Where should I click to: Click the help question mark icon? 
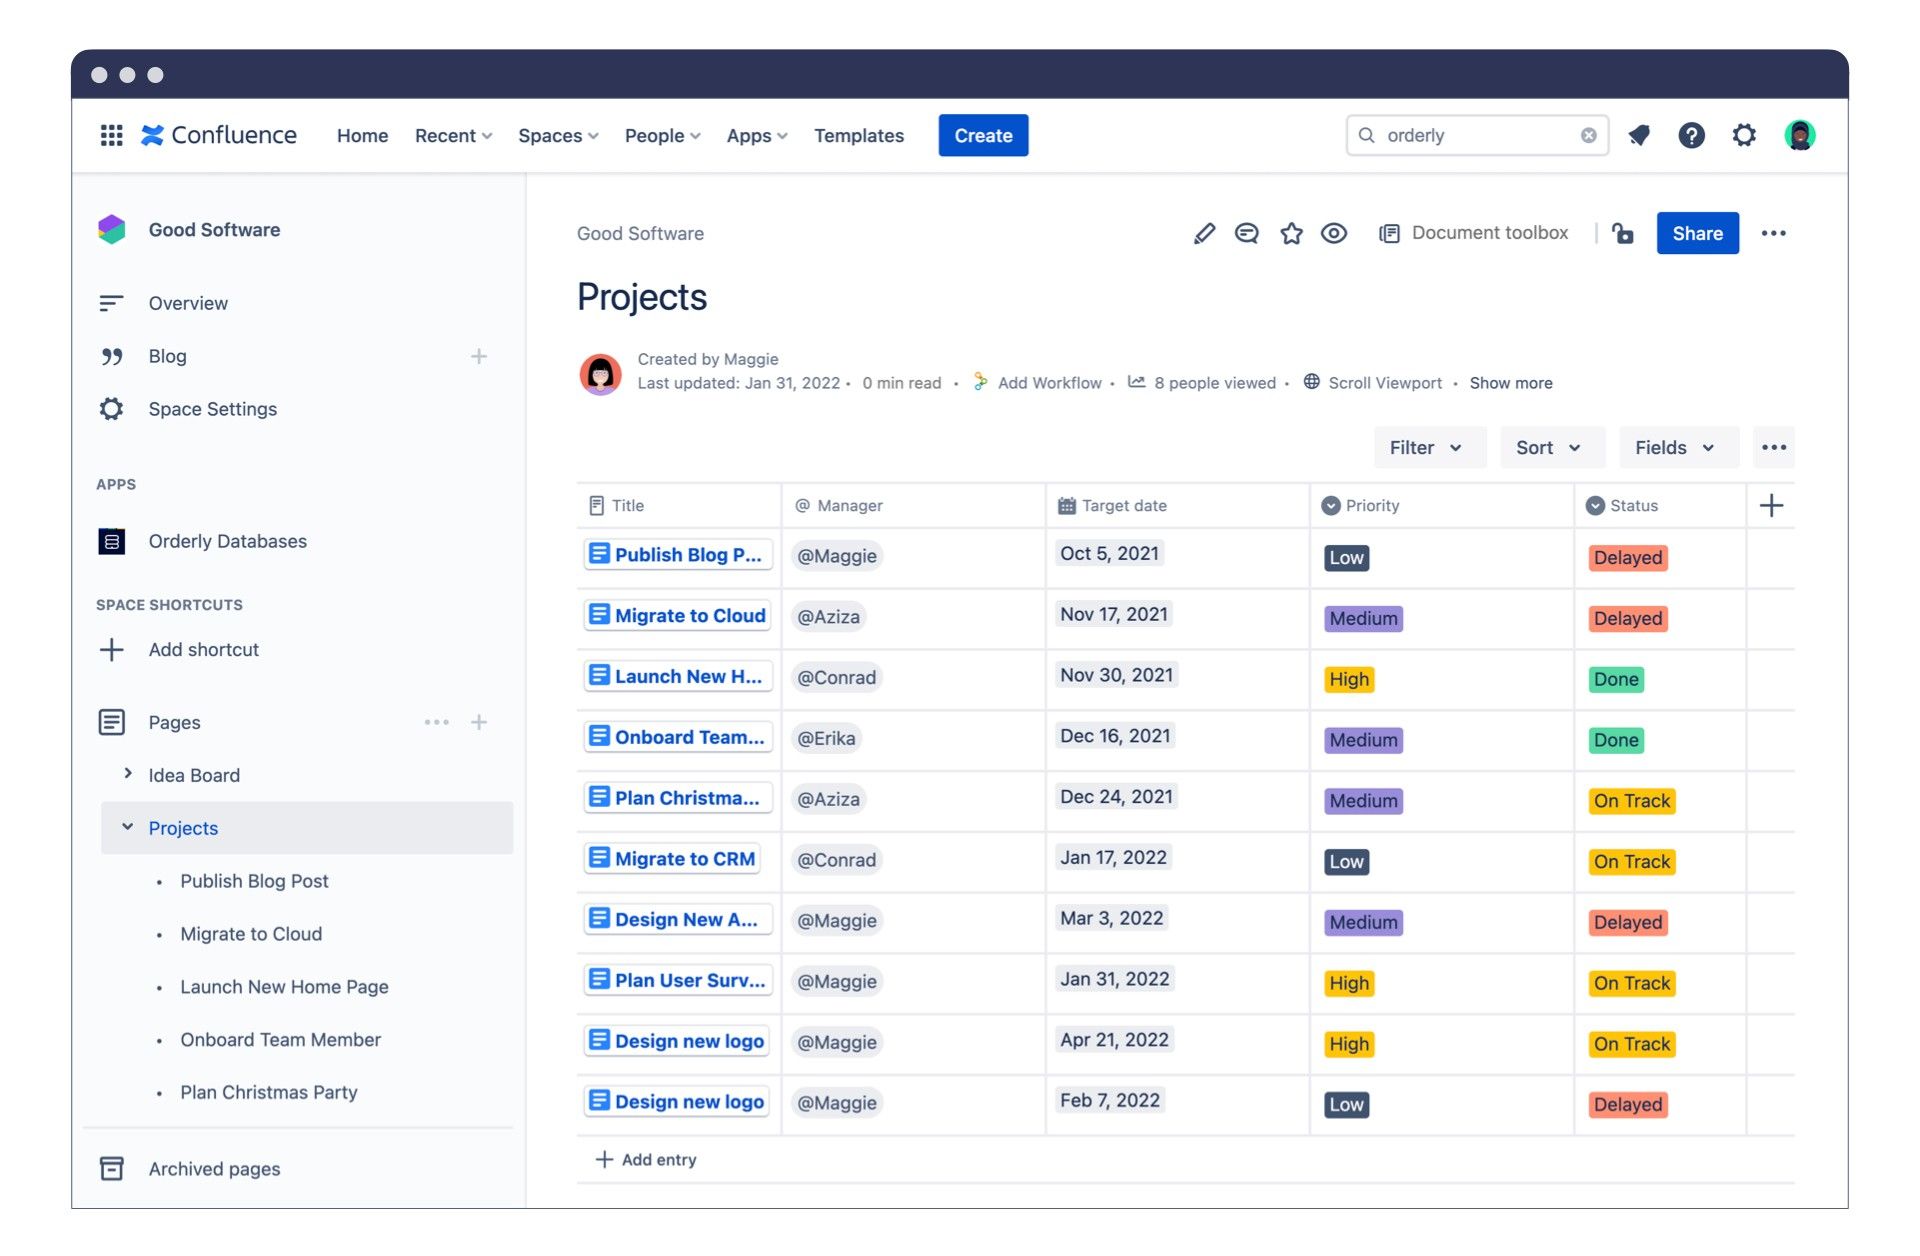point(1691,135)
